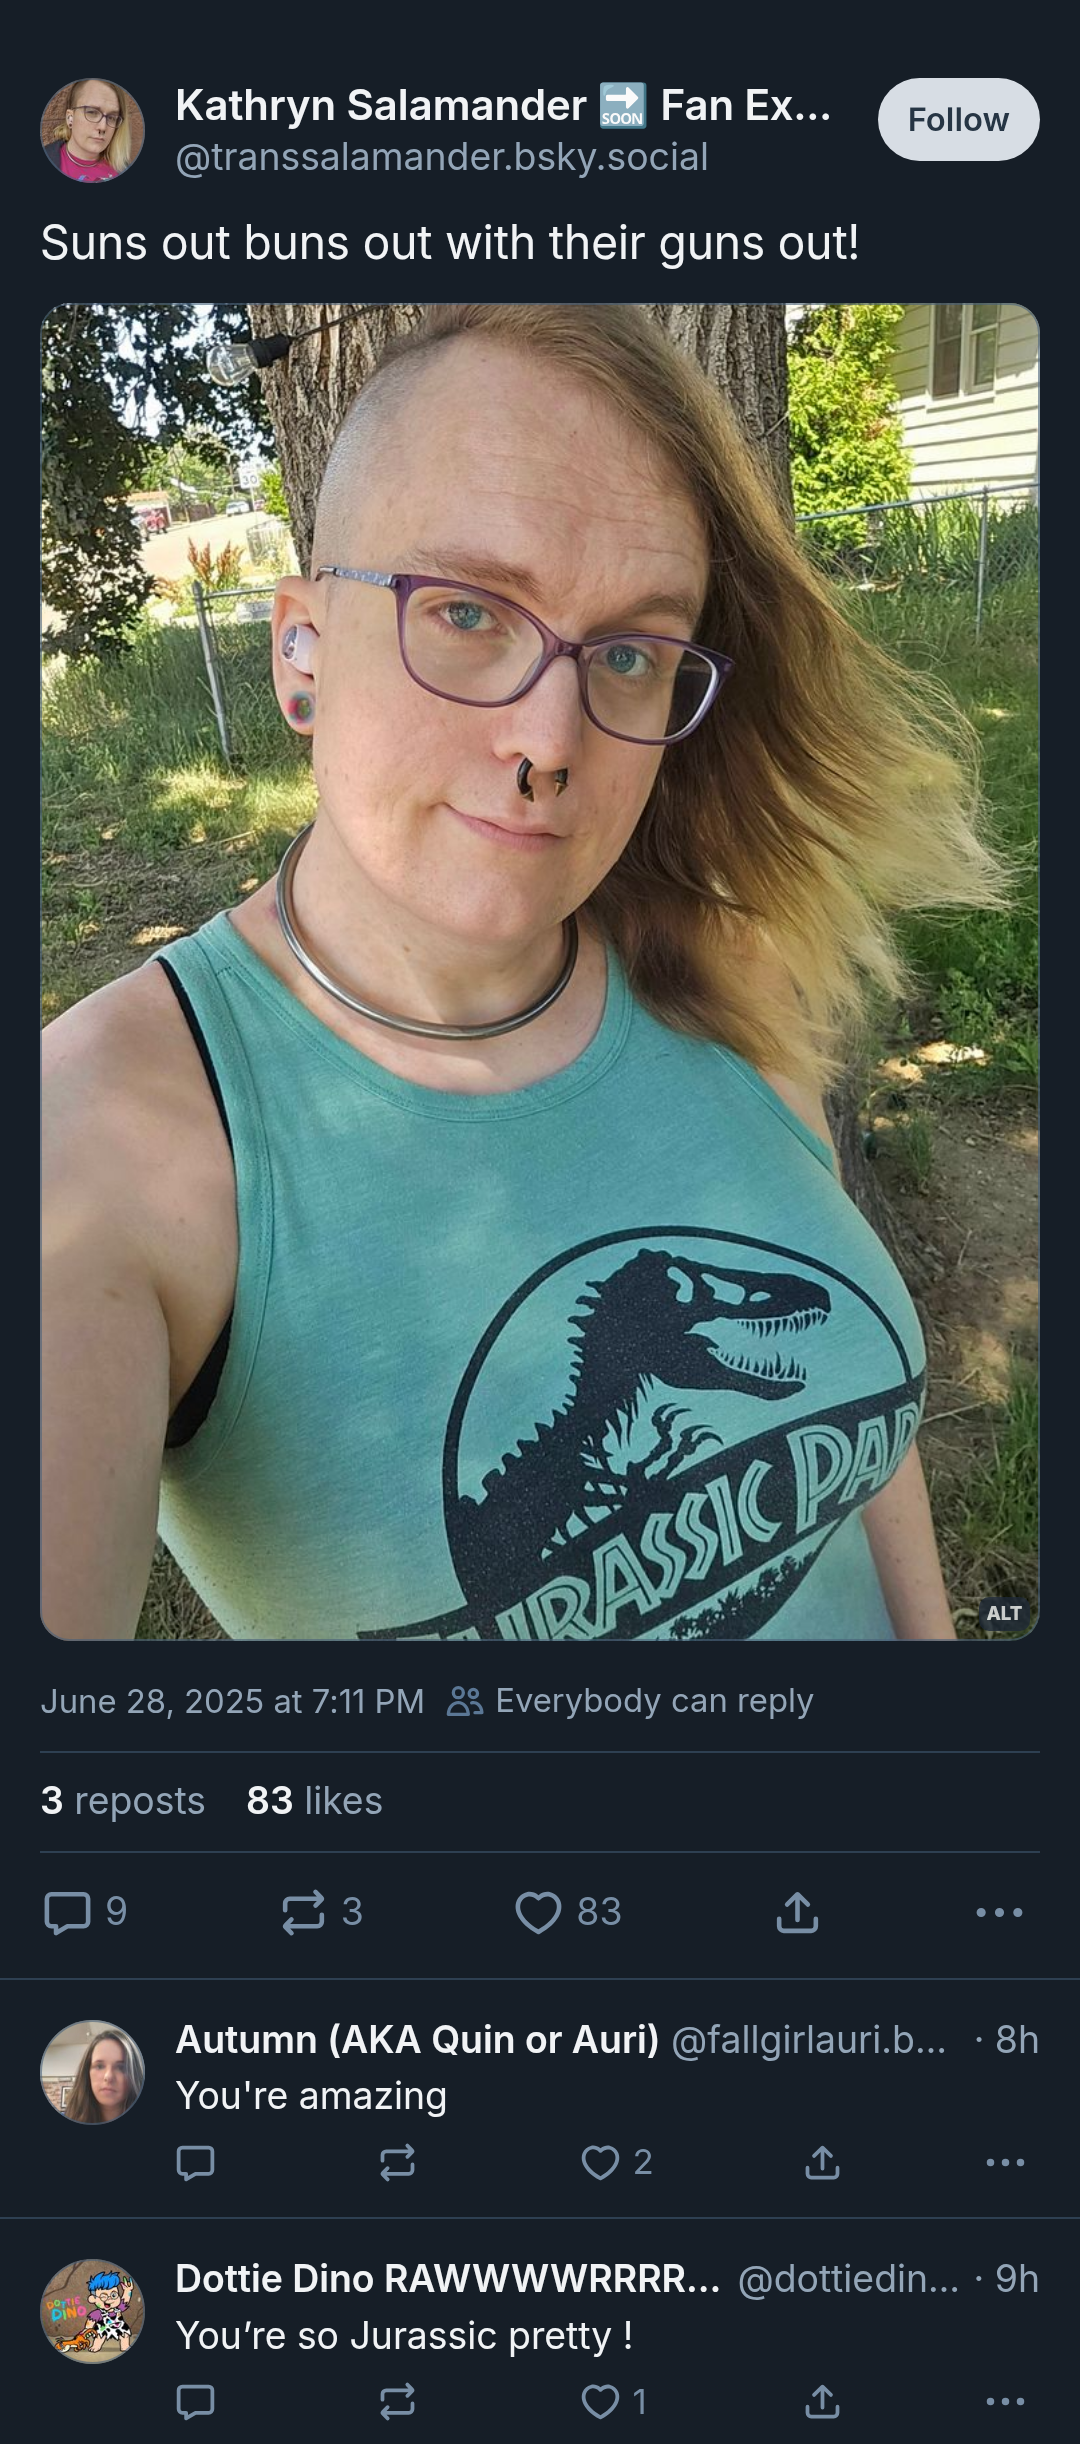This screenshot has height=2444, width=1080.
Task: Open more options on main post
Action: point(999,1912)
